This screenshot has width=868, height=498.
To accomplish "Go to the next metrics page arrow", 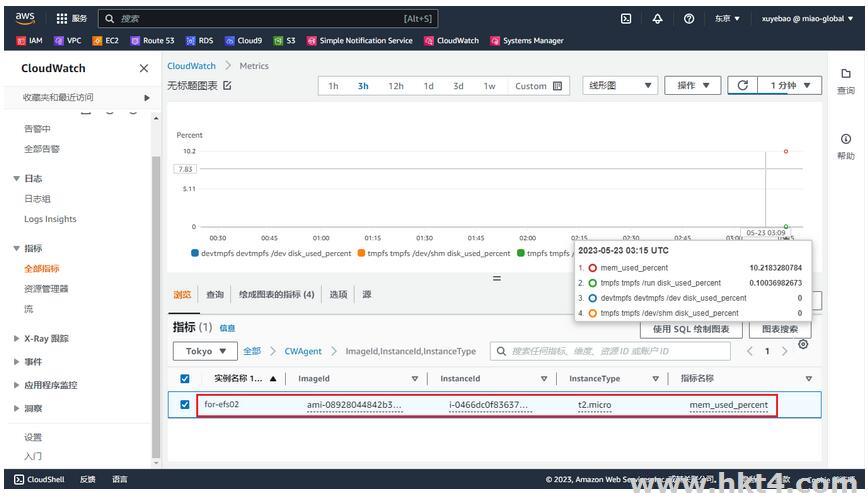I will click(784, 351).
